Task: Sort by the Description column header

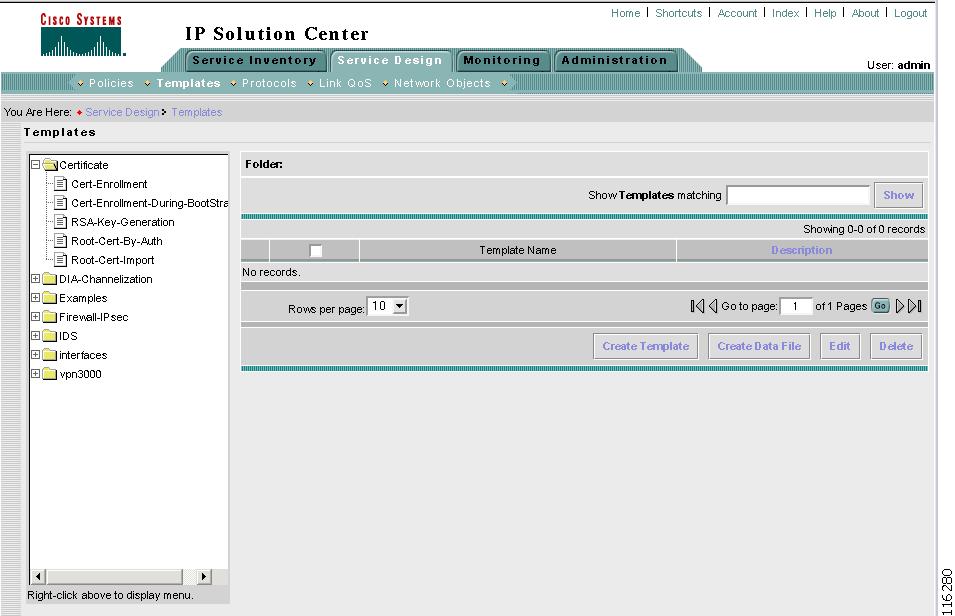Action: tap(802, 250)
